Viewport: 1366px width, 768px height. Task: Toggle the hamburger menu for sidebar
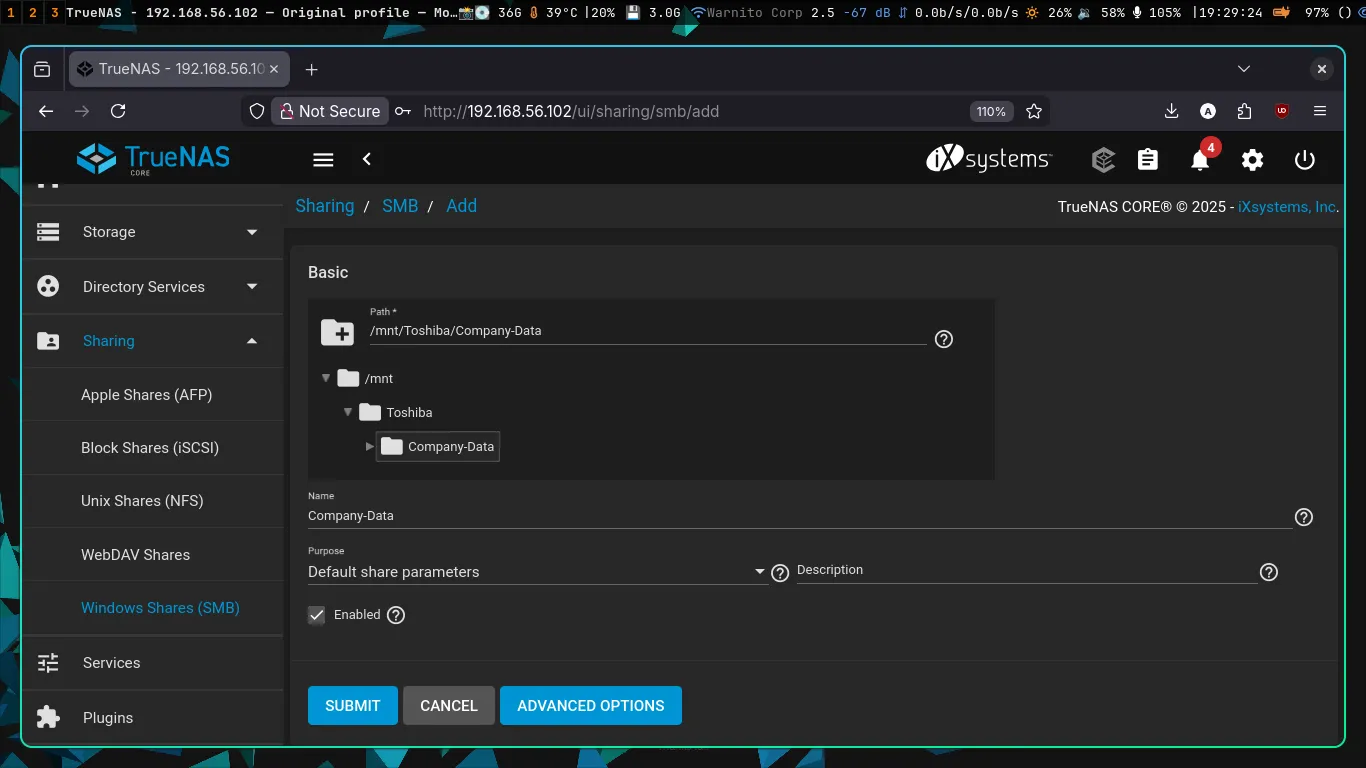point(323,160)
